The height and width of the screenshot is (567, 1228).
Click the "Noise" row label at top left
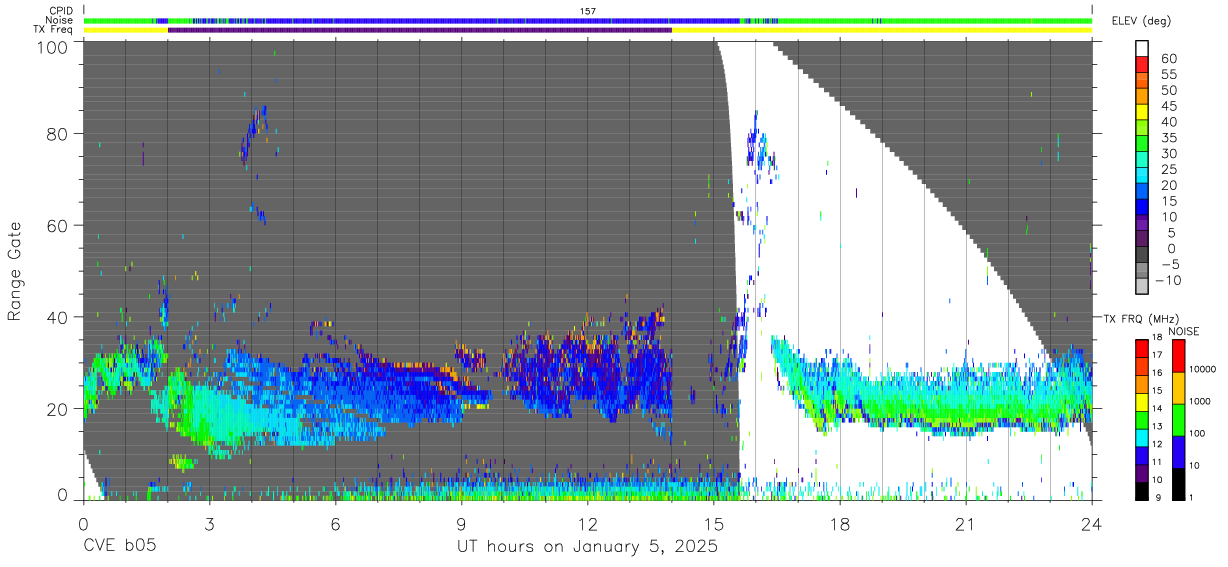pos(59,20)
